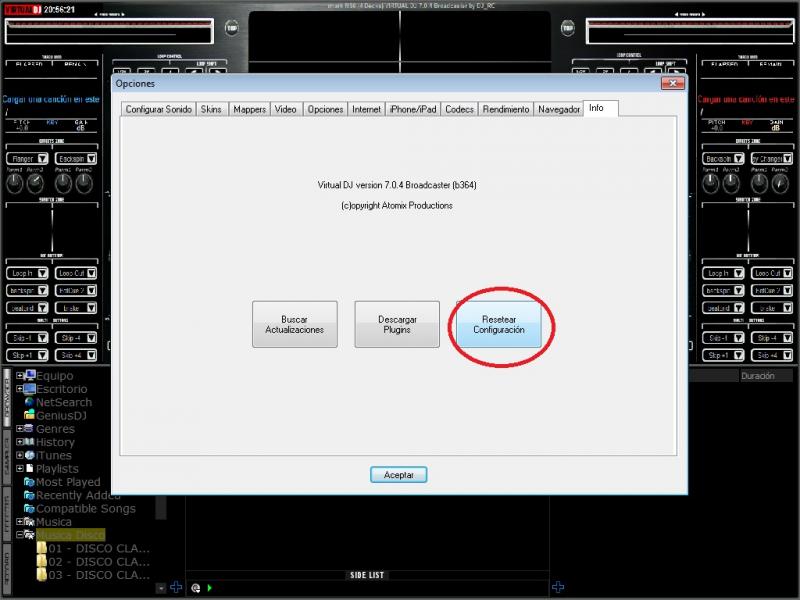Open the right deck brake dropdown
This screenshot has width=800, height=600.
[x=787, y=308]
